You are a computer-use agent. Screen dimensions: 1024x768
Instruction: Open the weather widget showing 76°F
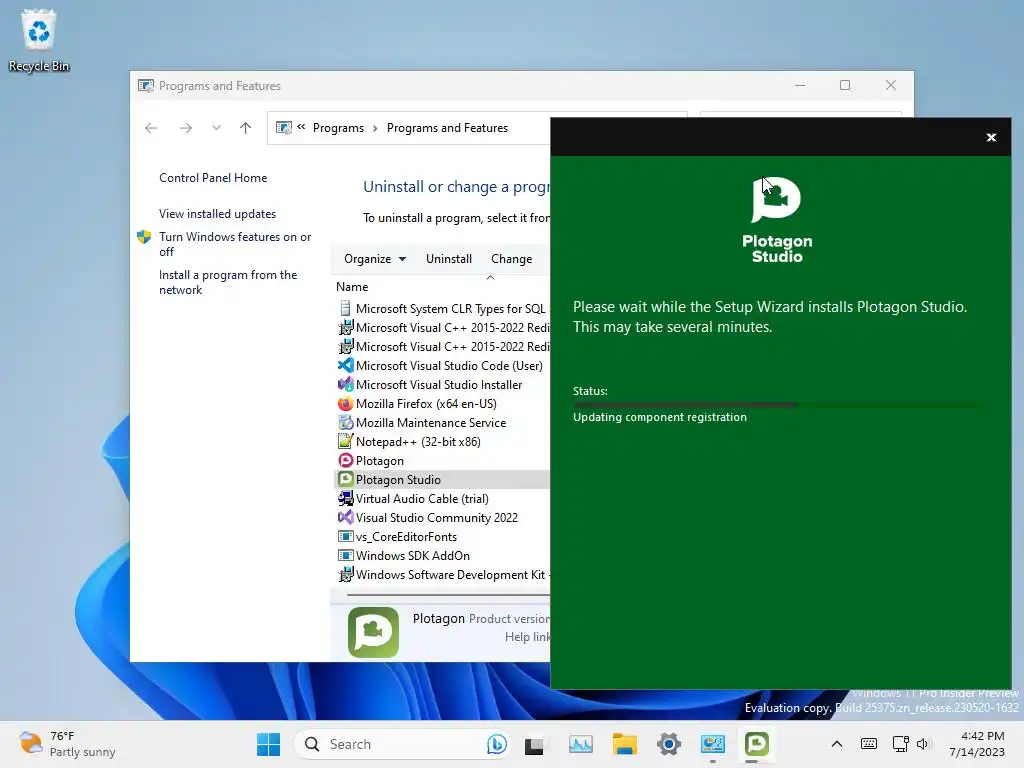point(67,744)
